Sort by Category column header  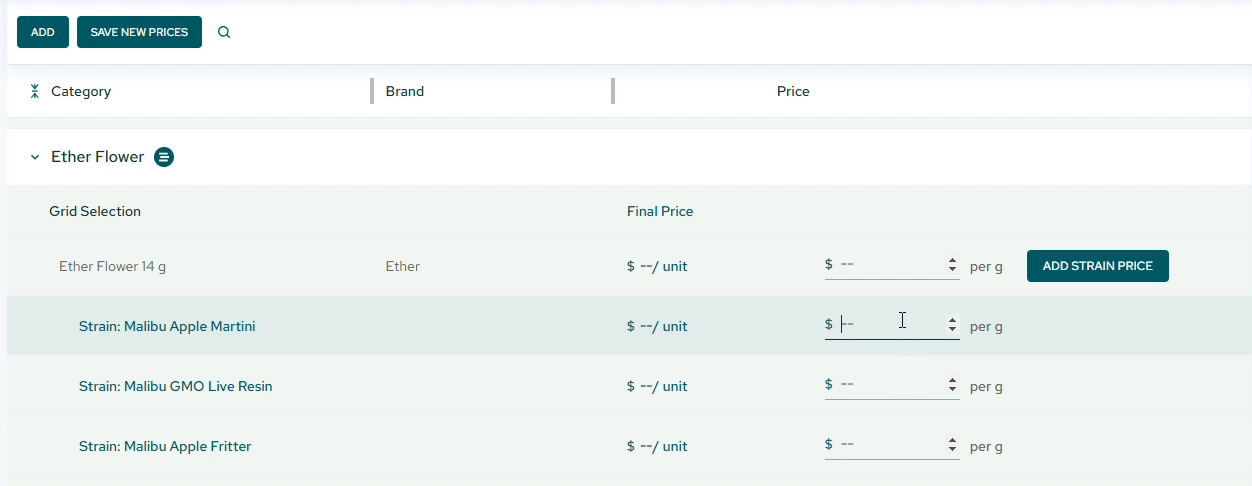coord(81,91)
